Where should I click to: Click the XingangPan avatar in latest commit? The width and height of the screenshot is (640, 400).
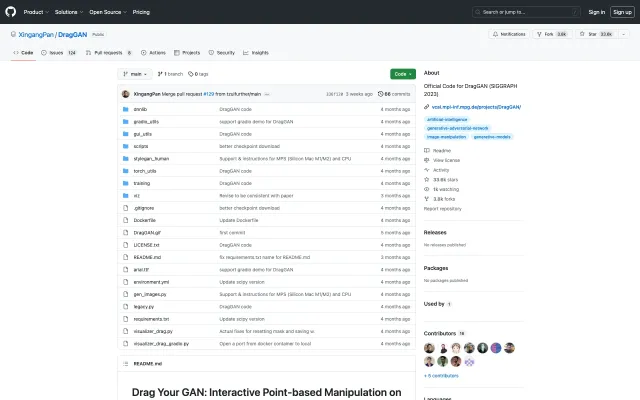pyautogui.click(x=125, y=94)
